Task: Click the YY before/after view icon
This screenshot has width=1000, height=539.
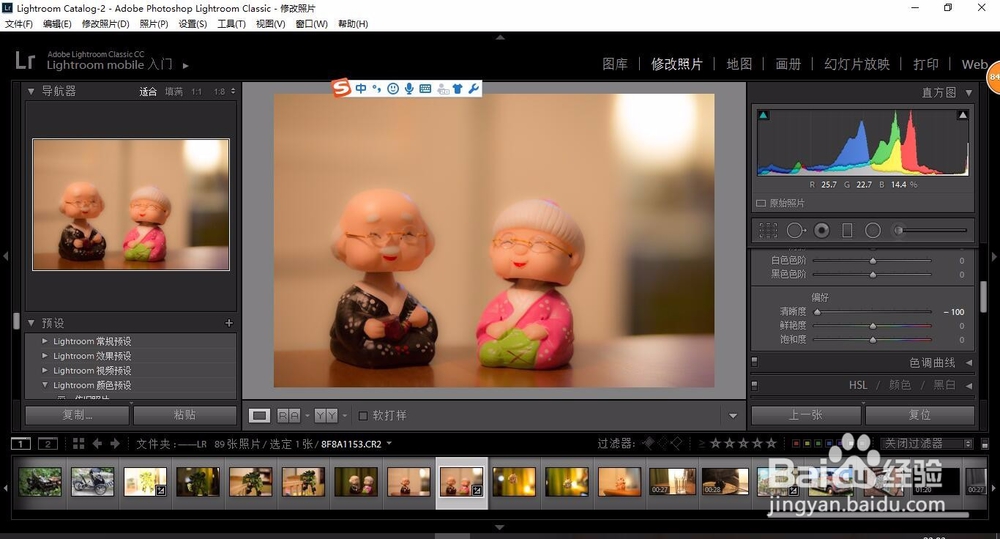Action: 326,416
